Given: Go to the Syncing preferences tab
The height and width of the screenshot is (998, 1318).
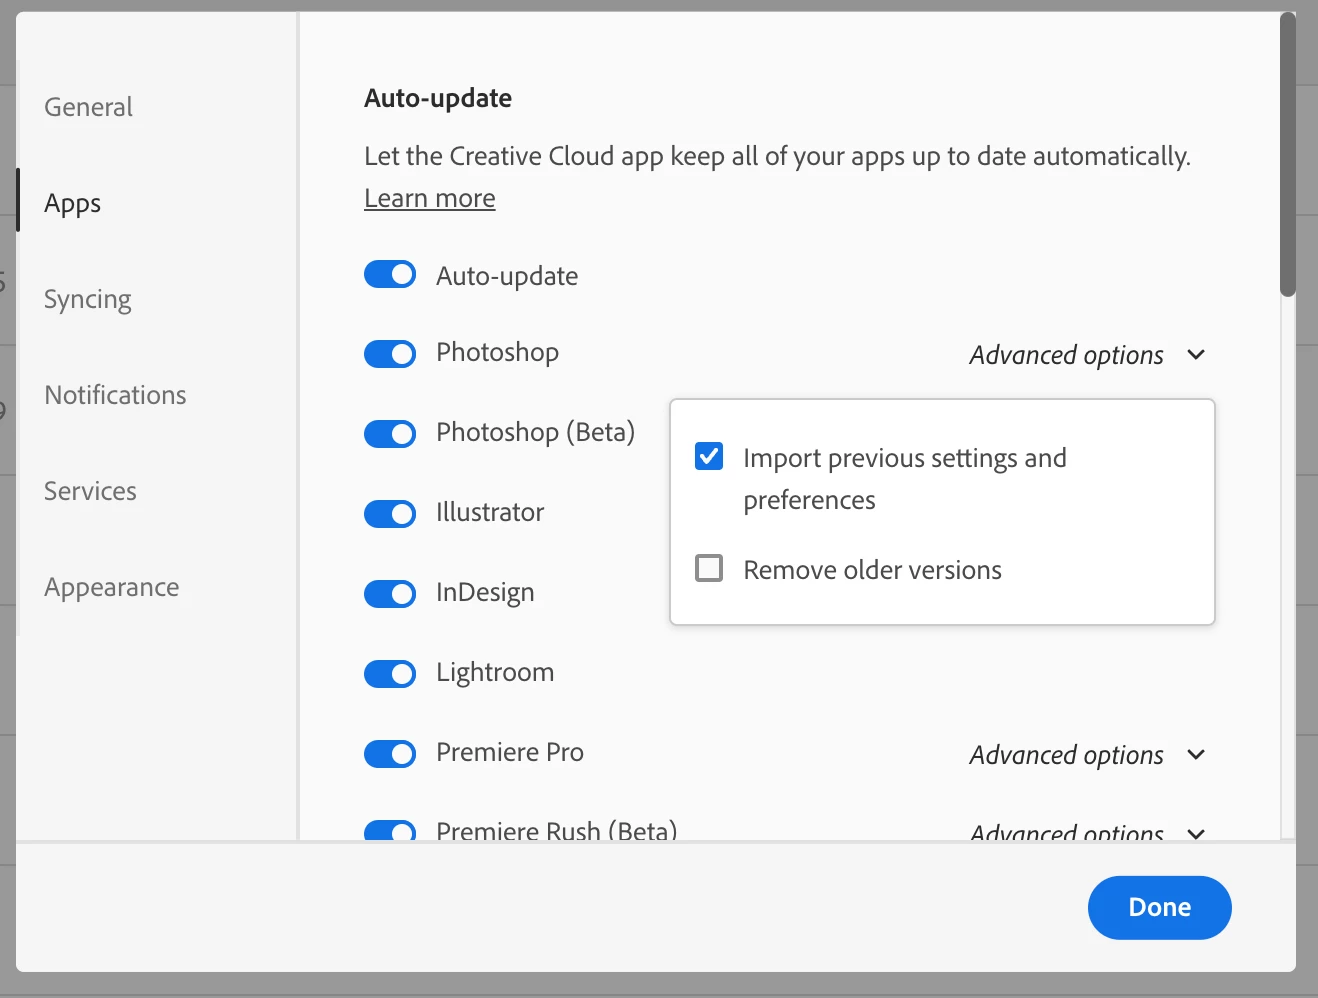Looking at the screenshot, I should [88, 299].
